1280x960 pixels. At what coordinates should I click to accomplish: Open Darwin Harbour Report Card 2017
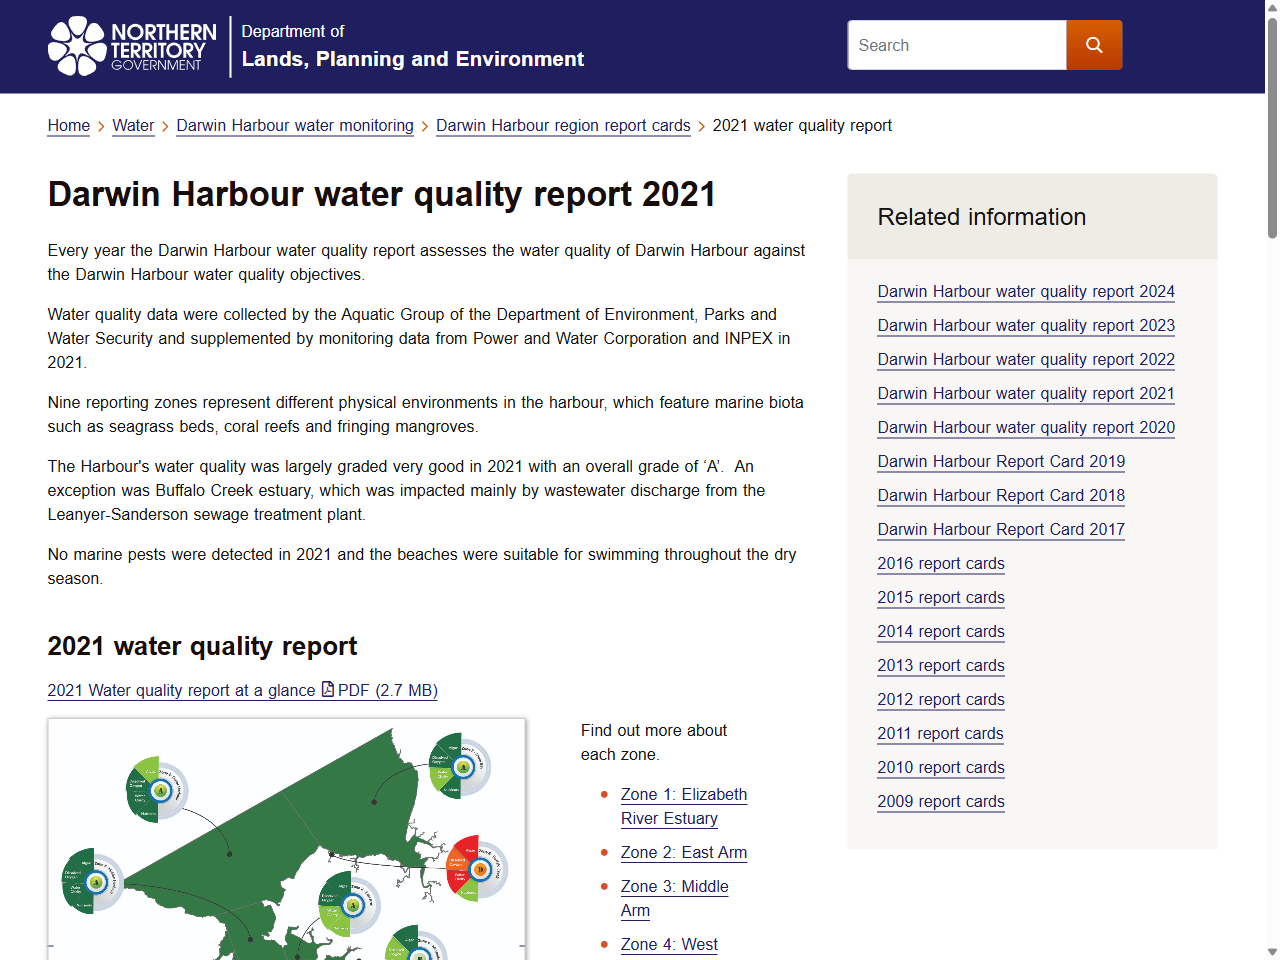(1001, 530)
